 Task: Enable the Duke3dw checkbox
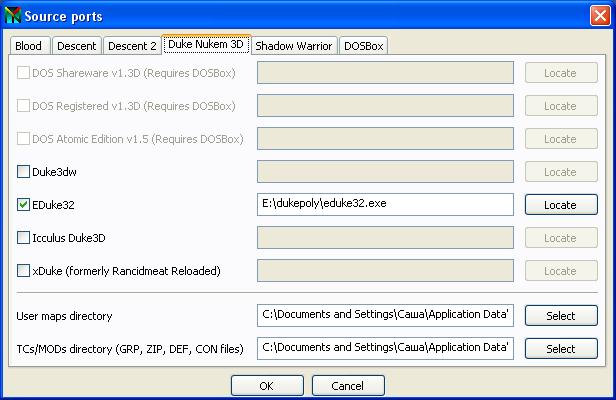click(23, 172)
